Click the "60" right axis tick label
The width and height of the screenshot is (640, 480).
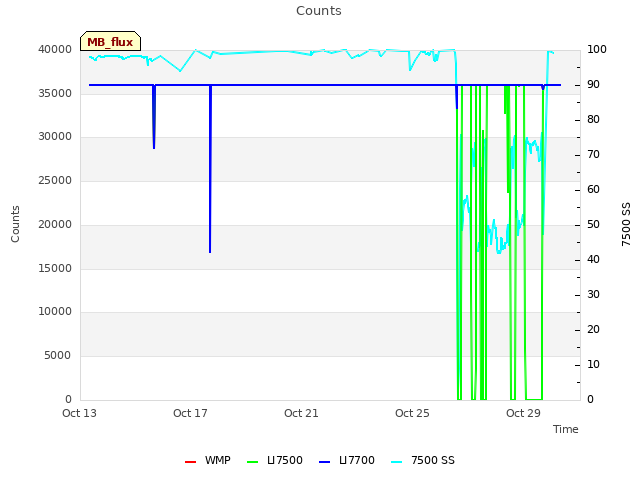593,190
